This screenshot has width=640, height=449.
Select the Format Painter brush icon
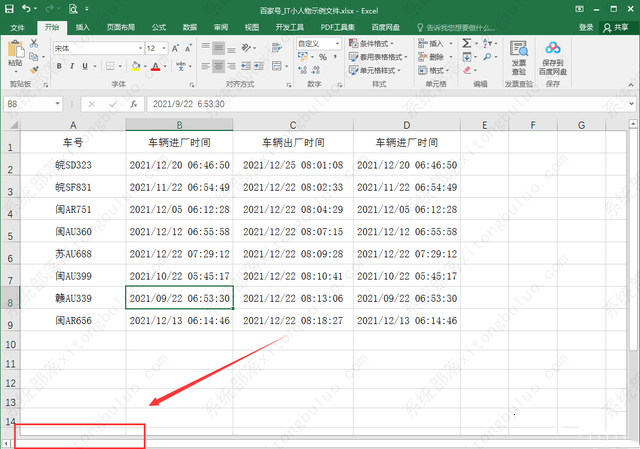(x=34, y=70)
